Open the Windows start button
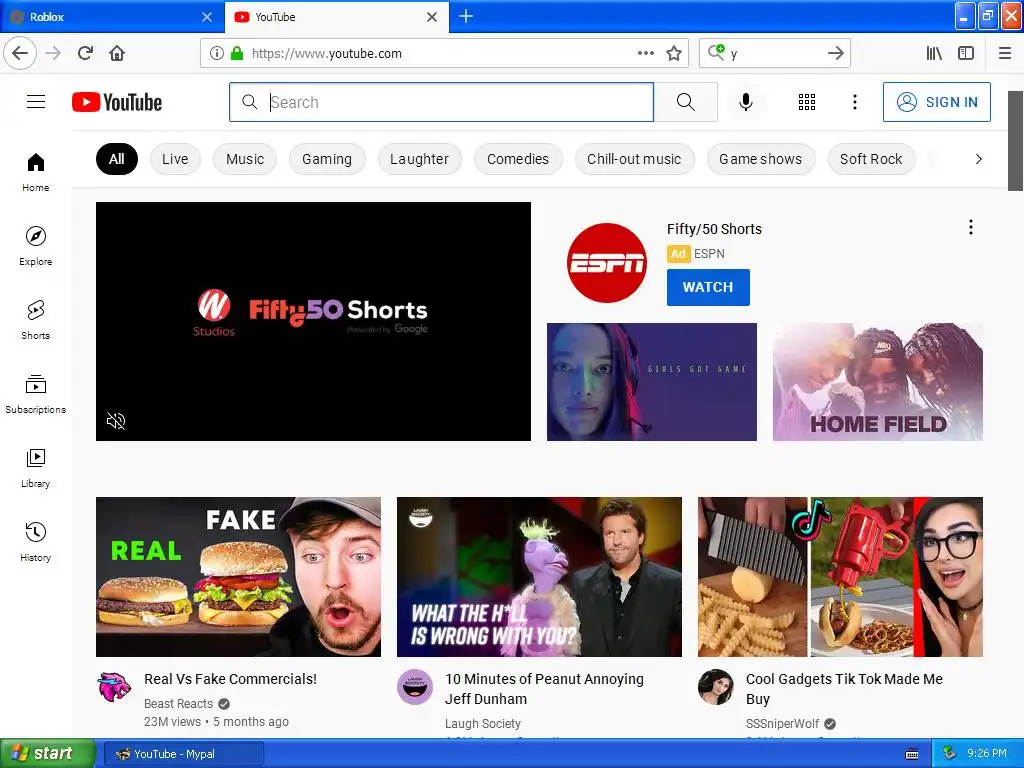This screenshot has width=1024, height=768. click(47, 754)
